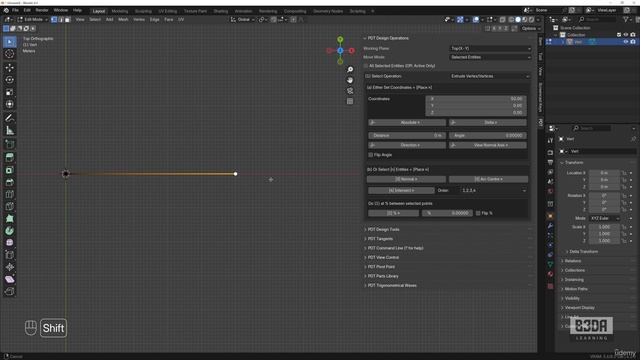Open the Modifiers wrench properties tab
The width and height of the screenshot is (640, 360).
tap(550, 226)
